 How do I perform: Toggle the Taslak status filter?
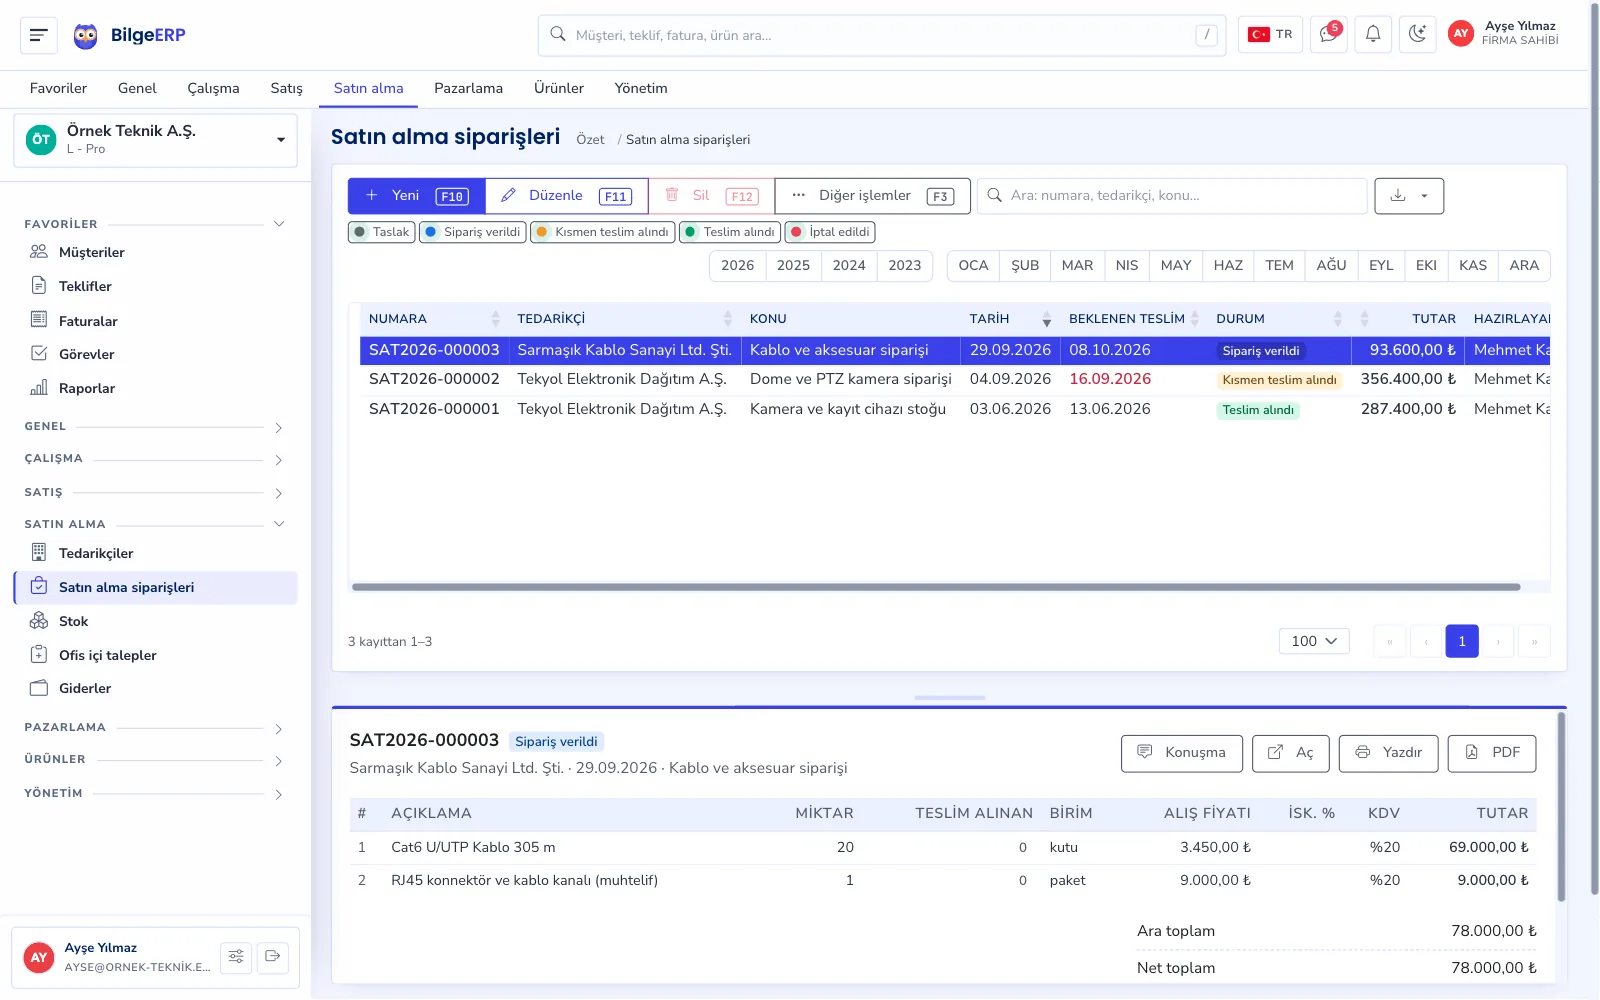381,232
